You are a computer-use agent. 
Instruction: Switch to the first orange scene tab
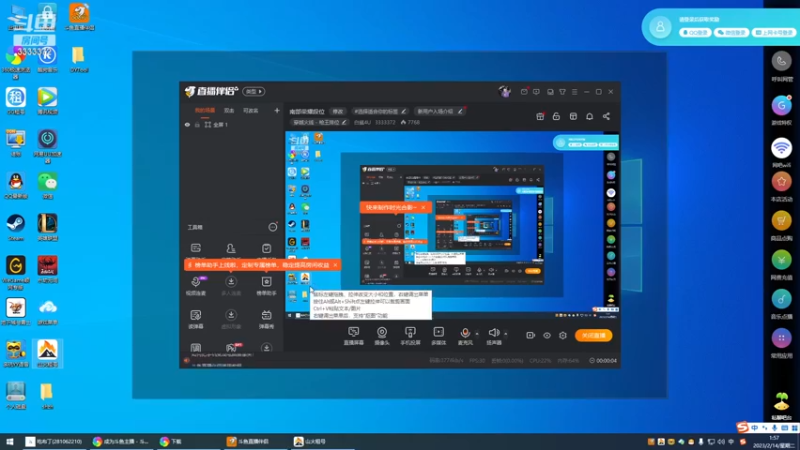click(x=205, y=110)
